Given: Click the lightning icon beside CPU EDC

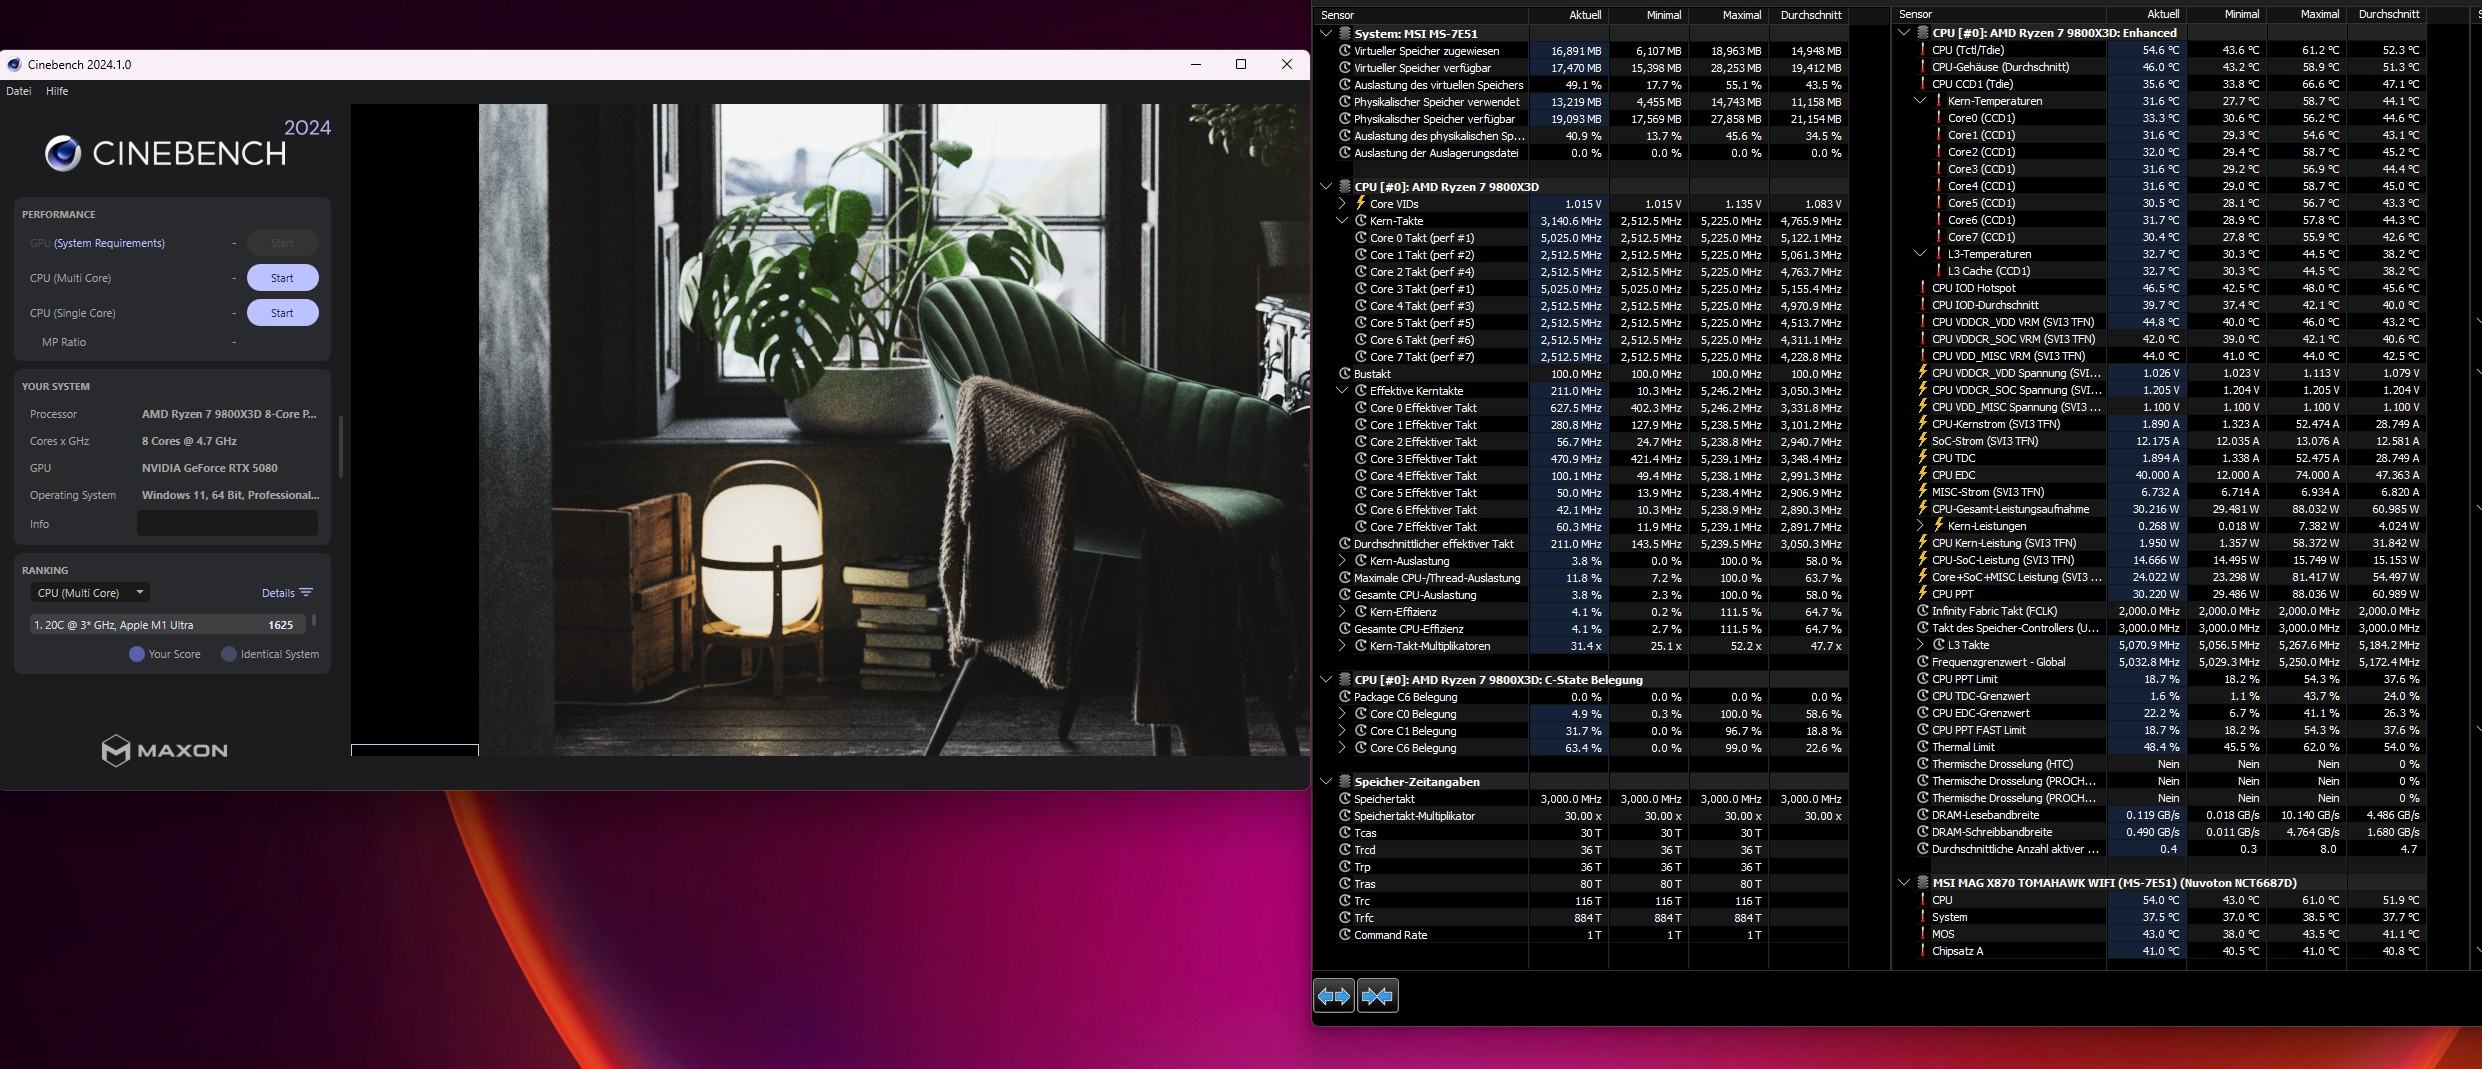Looking at the screenshot, I should 1923,475.
